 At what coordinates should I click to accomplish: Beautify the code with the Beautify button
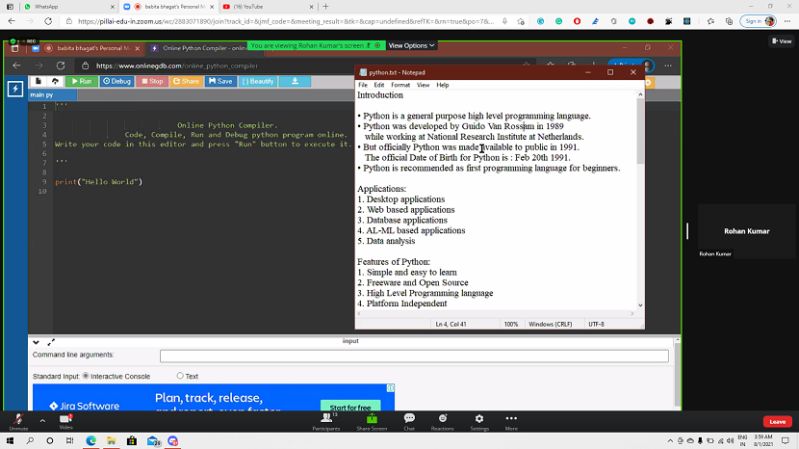point(258,82)
